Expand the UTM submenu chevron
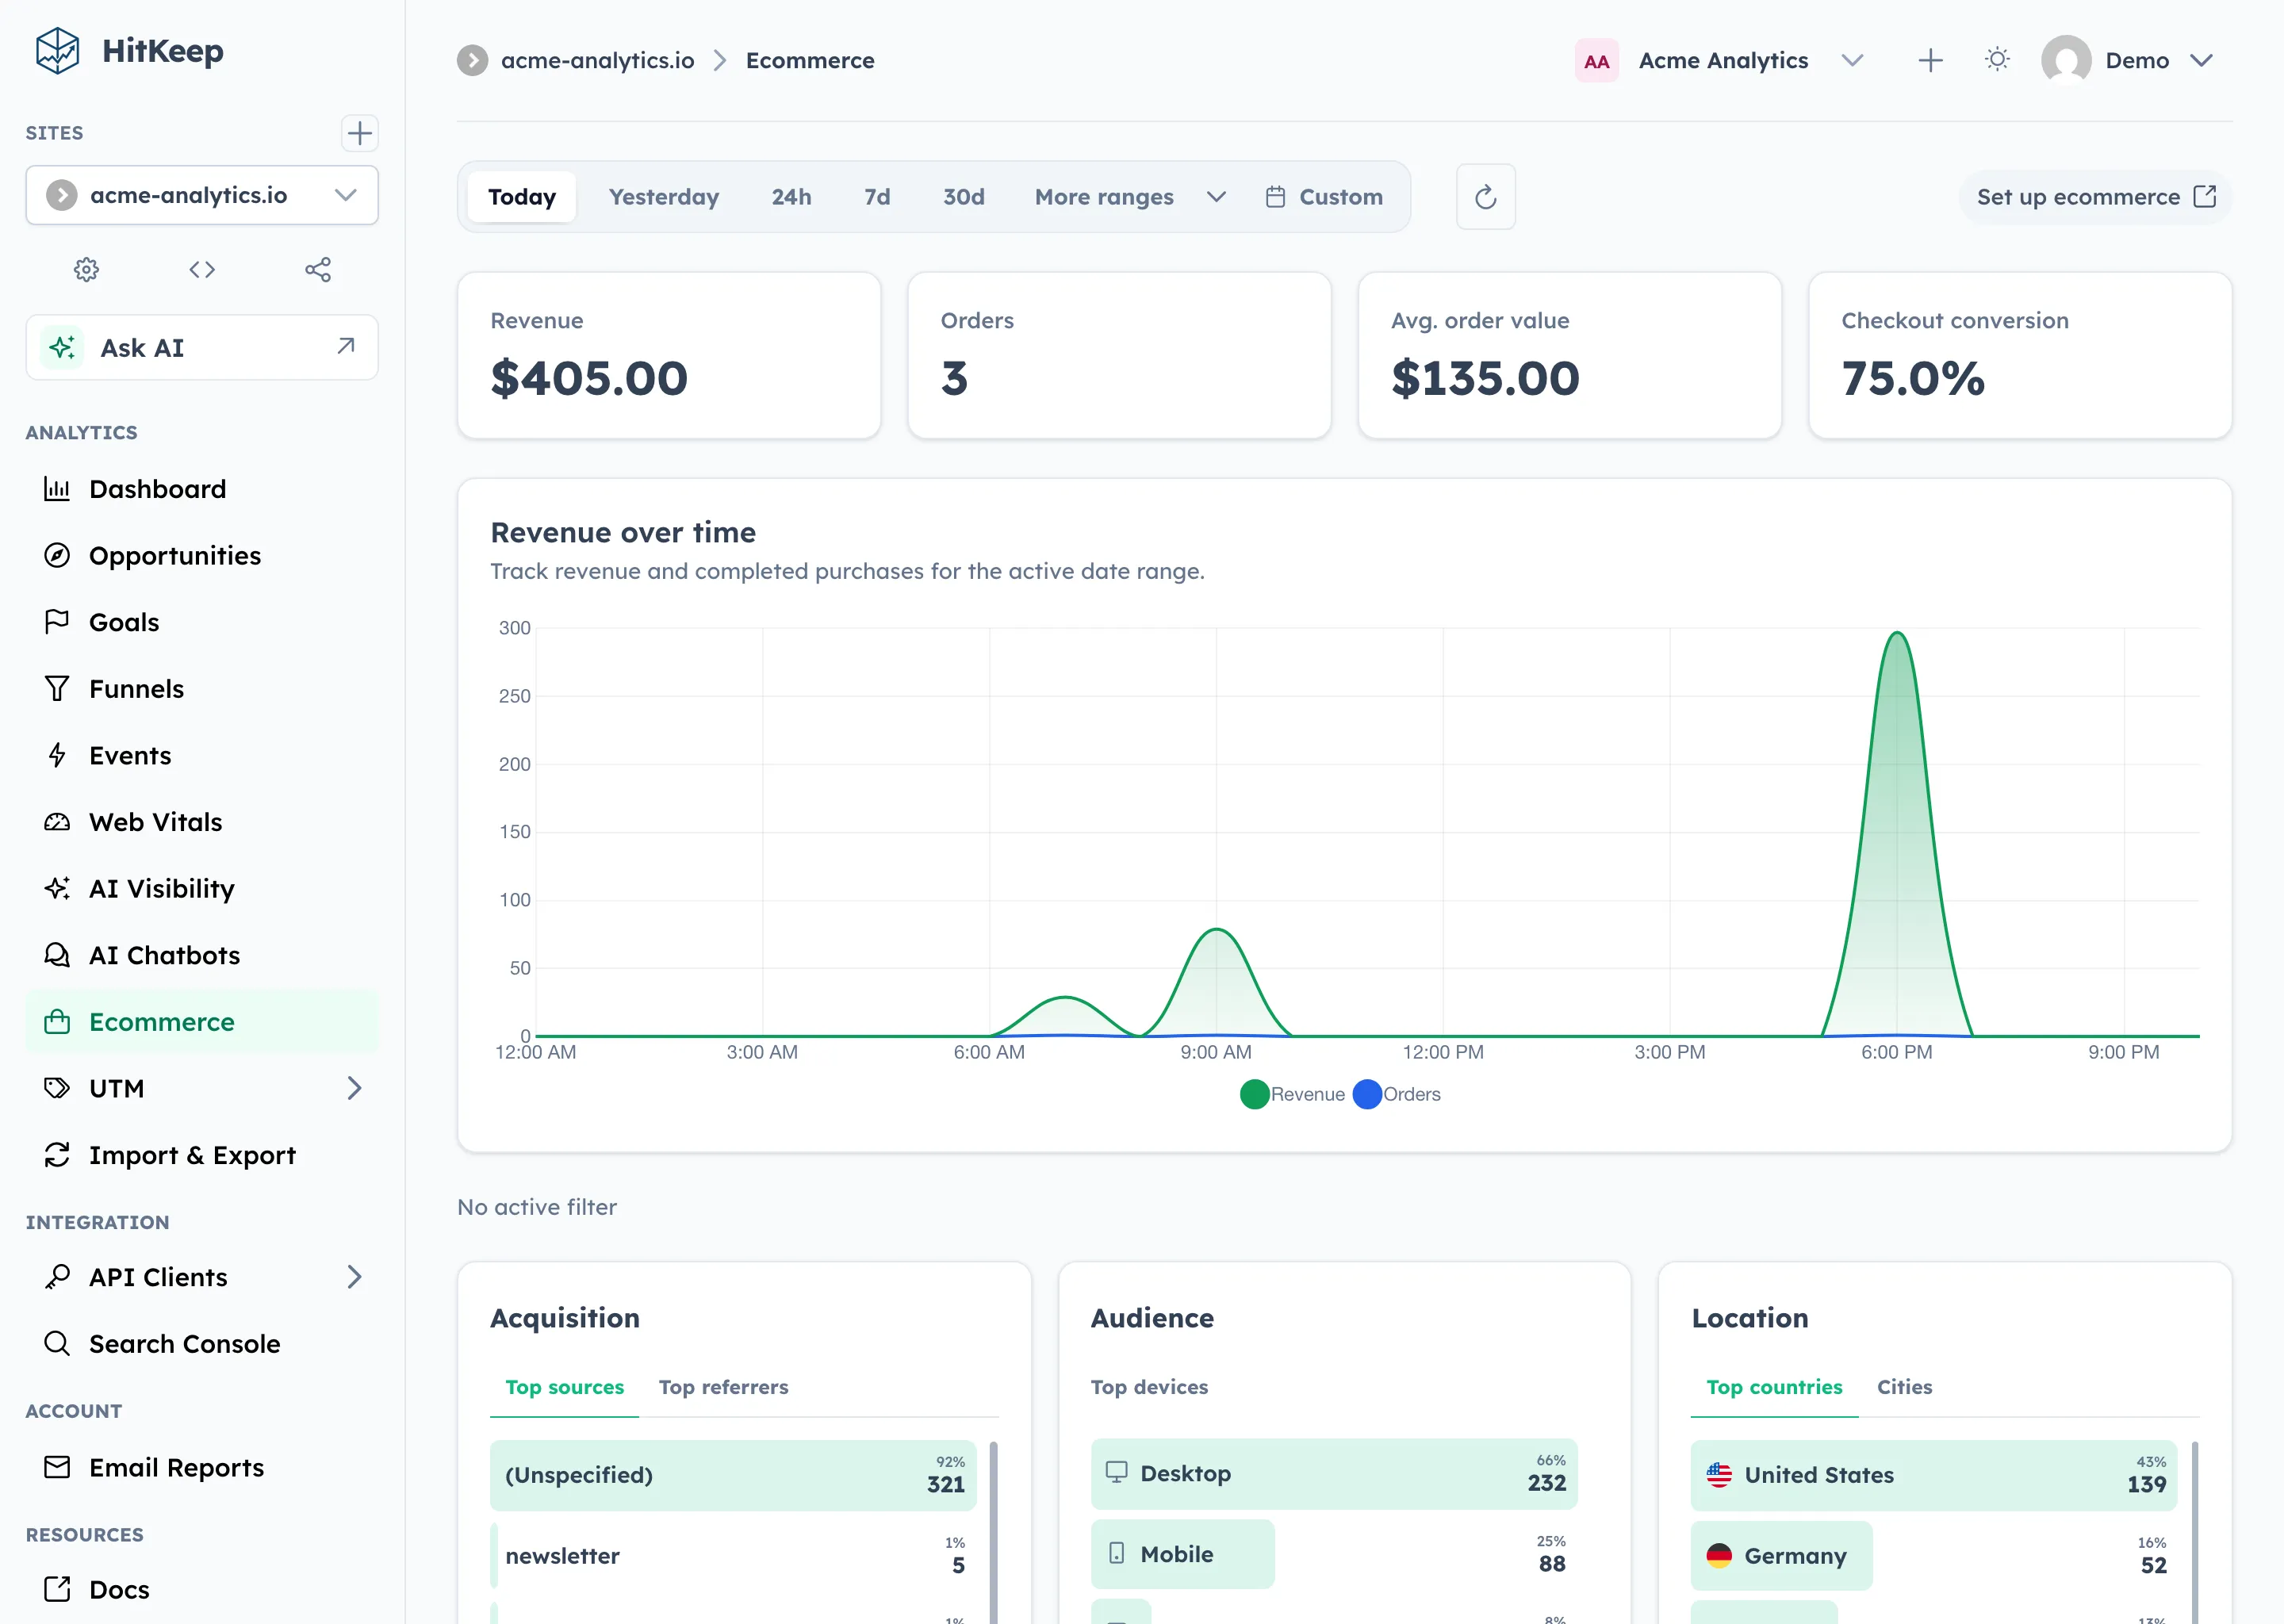 (x=353, y=1088)
